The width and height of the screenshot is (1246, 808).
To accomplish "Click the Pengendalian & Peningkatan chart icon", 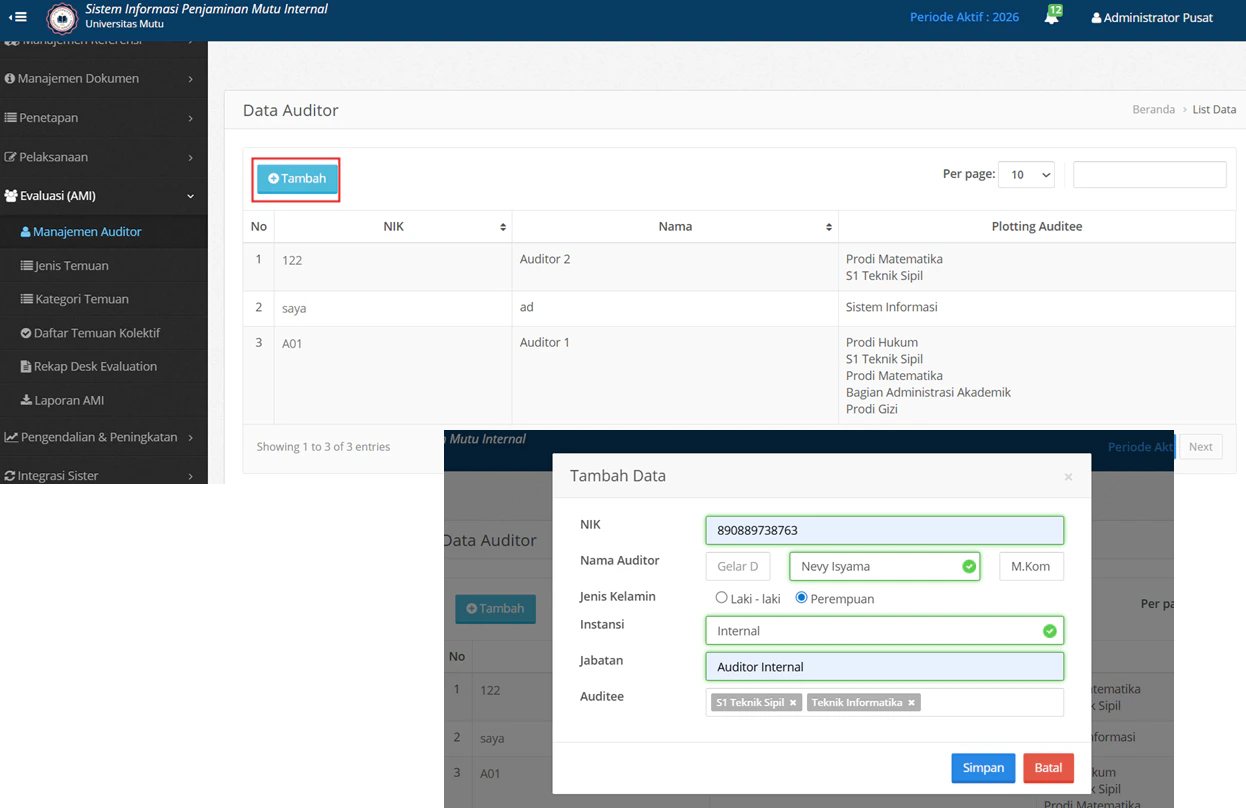I will [11, 437].
